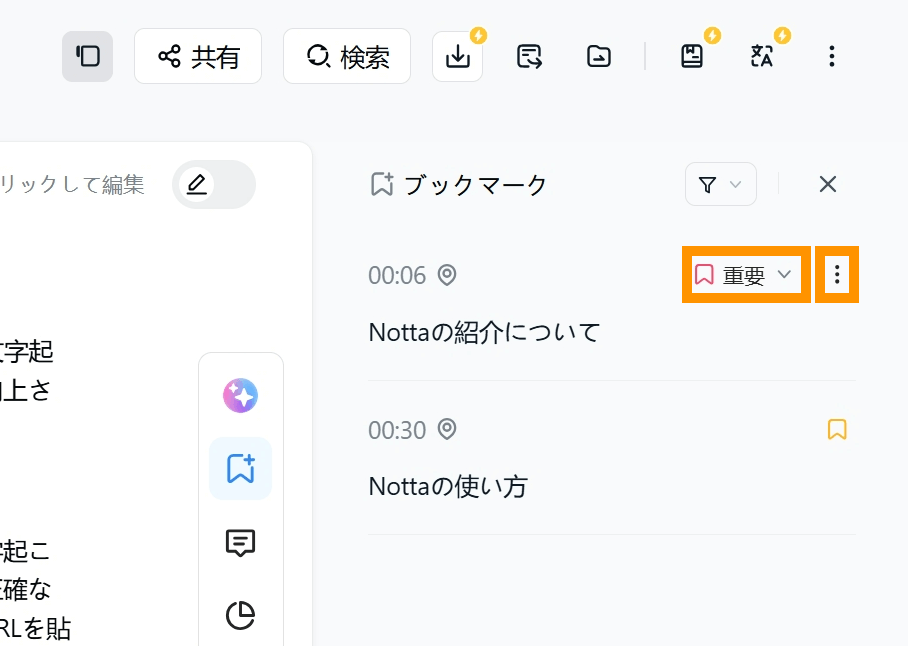Click the yellow bookmark icon for 00:30
This screenshot has height=646, width=908.
pos(837,430)
